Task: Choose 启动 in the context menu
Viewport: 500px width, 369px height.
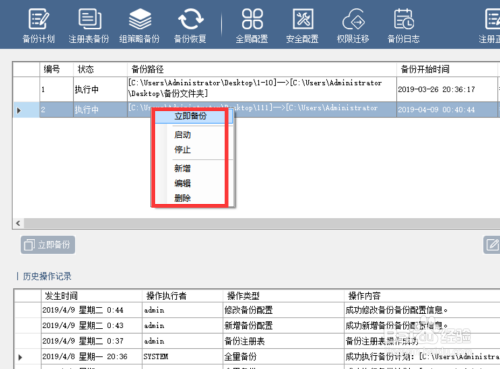Action: tap(182, 135)
